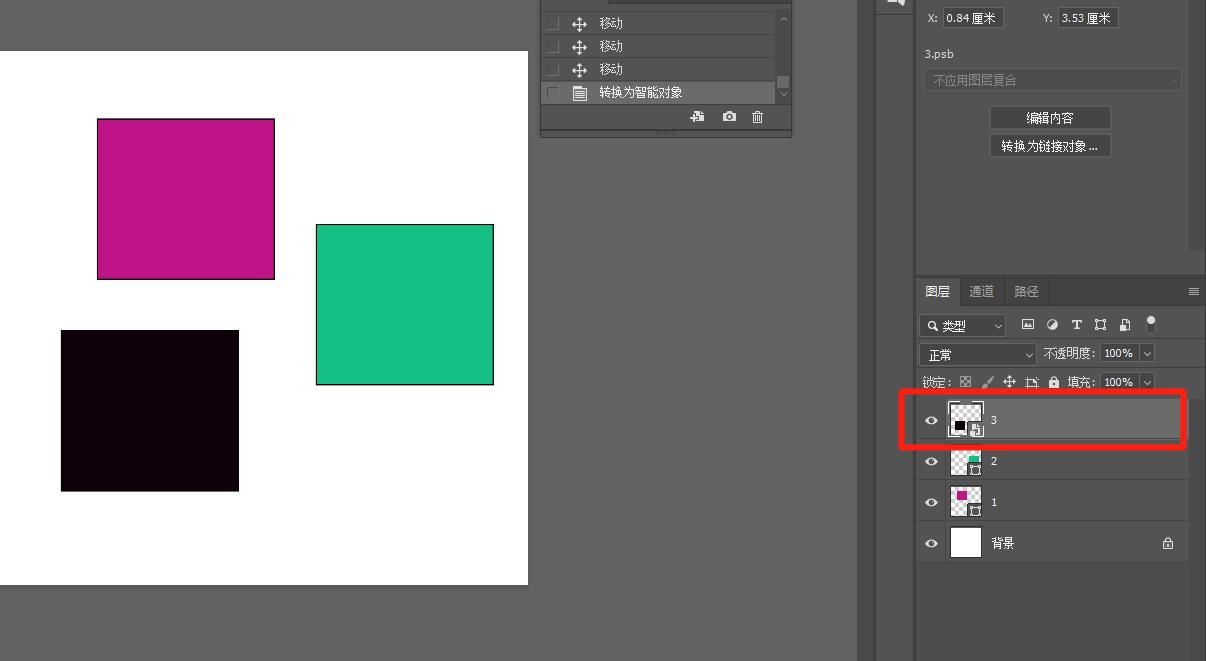The width and height of the screenshot is (1206, 661).
Task: Select the white 背景 layer thumbnail
Action: pyautogui.click(x=966, y=543)
